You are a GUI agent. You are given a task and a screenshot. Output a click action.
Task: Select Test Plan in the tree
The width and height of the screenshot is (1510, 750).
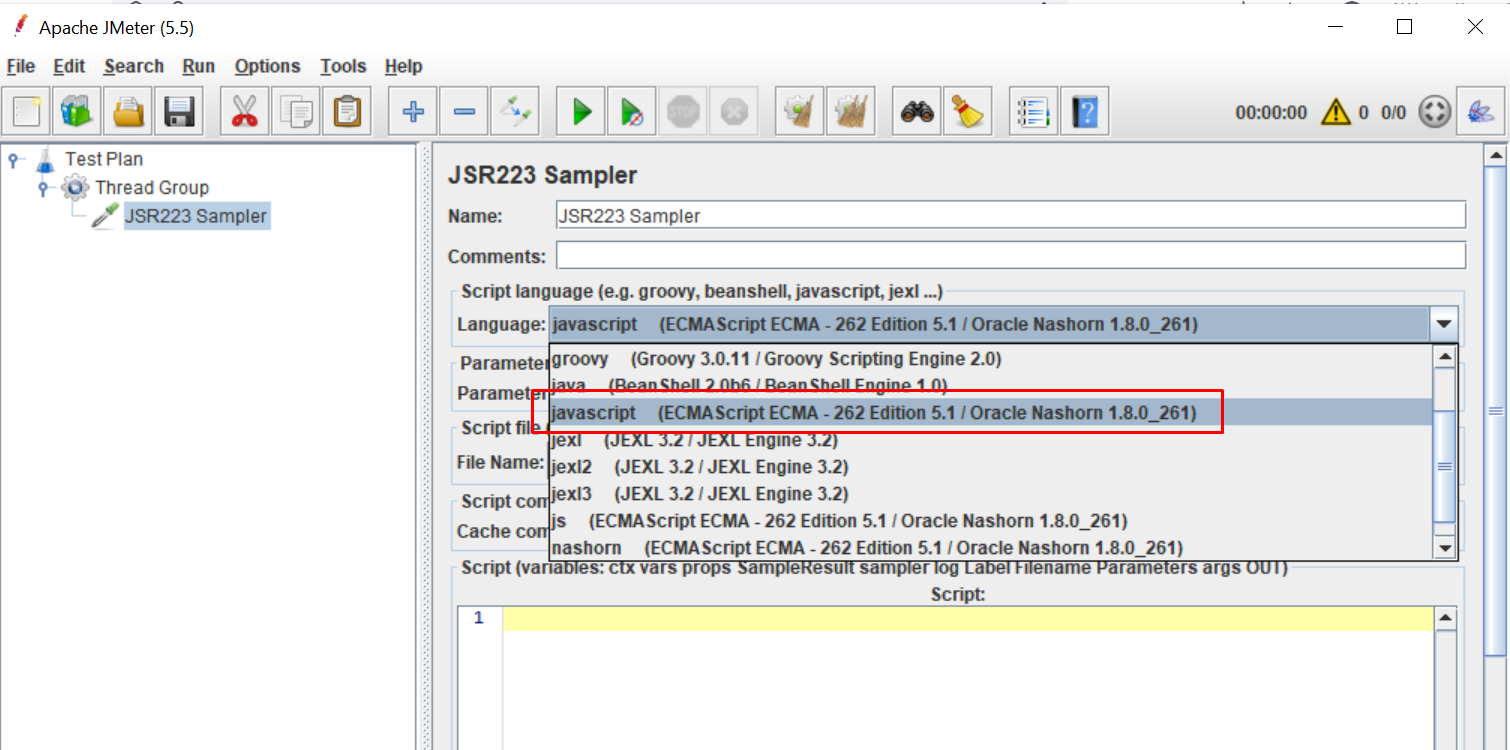pyautogui.click(x=104, y=159)
